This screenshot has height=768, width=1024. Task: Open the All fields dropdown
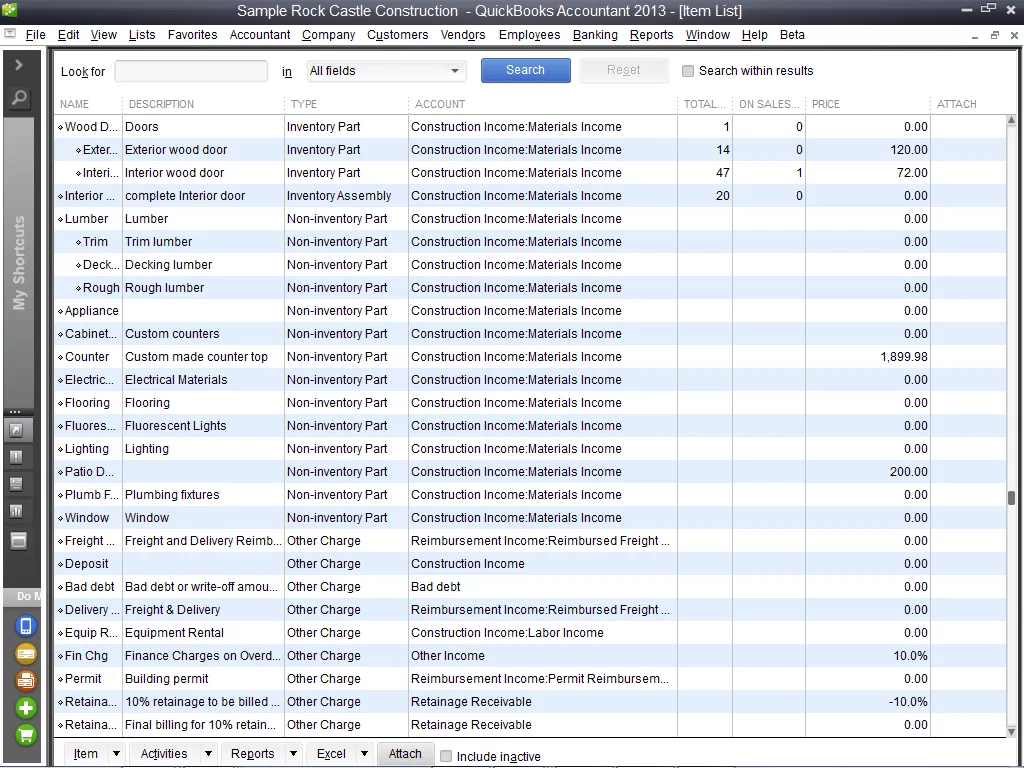pos(386,71)
